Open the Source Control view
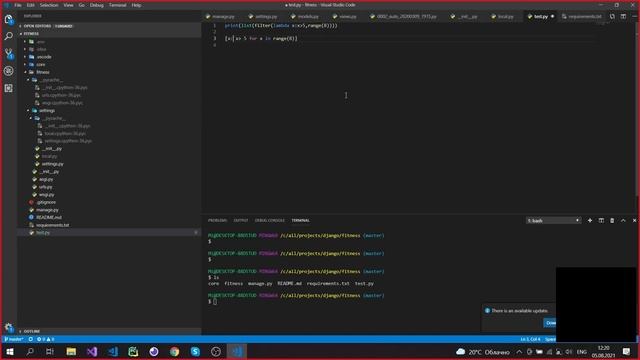This screenshot has height=360, width=640. [x=9, y=53]
